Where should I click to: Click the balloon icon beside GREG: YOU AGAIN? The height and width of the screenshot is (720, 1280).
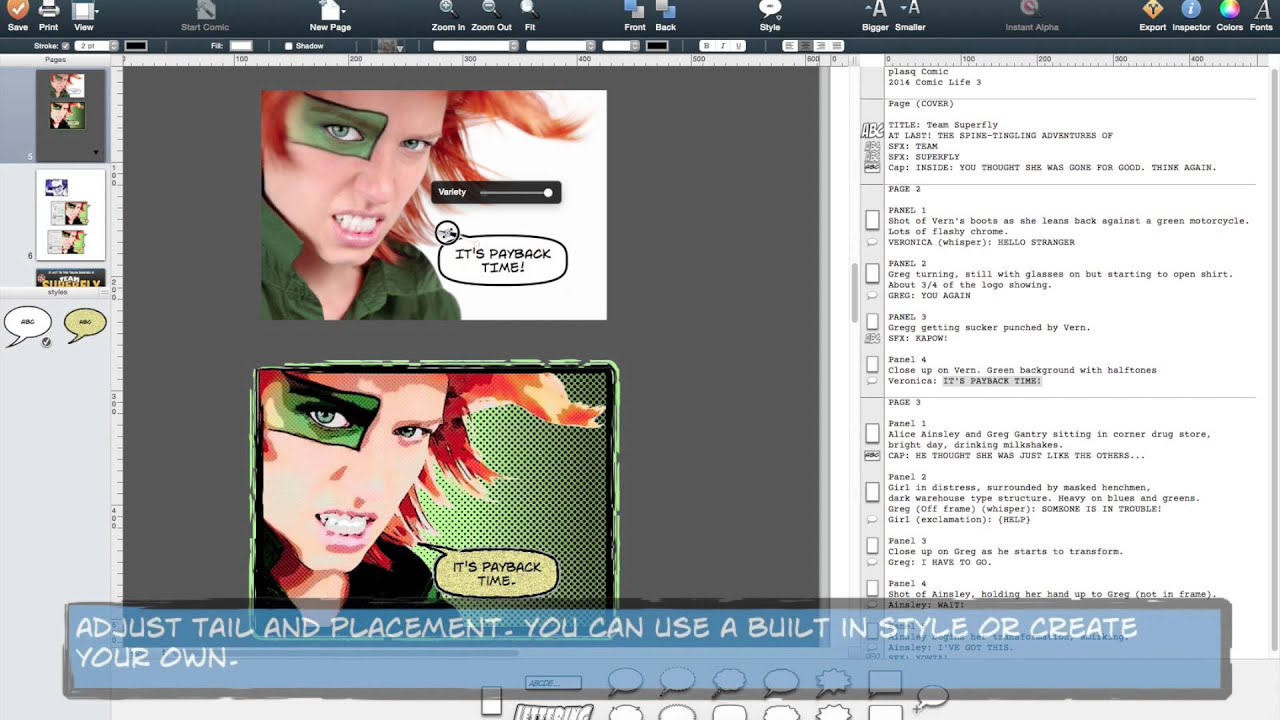click(x=872, y=296)
